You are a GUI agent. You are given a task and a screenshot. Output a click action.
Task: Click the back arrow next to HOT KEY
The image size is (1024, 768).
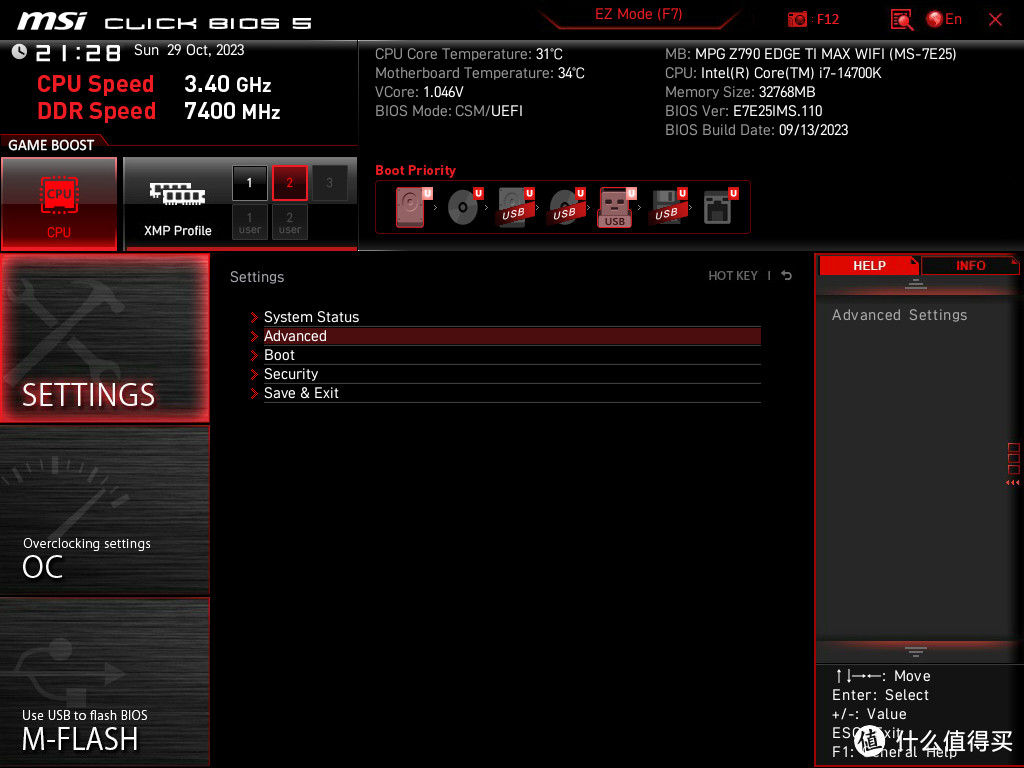(x=786, y=276)
